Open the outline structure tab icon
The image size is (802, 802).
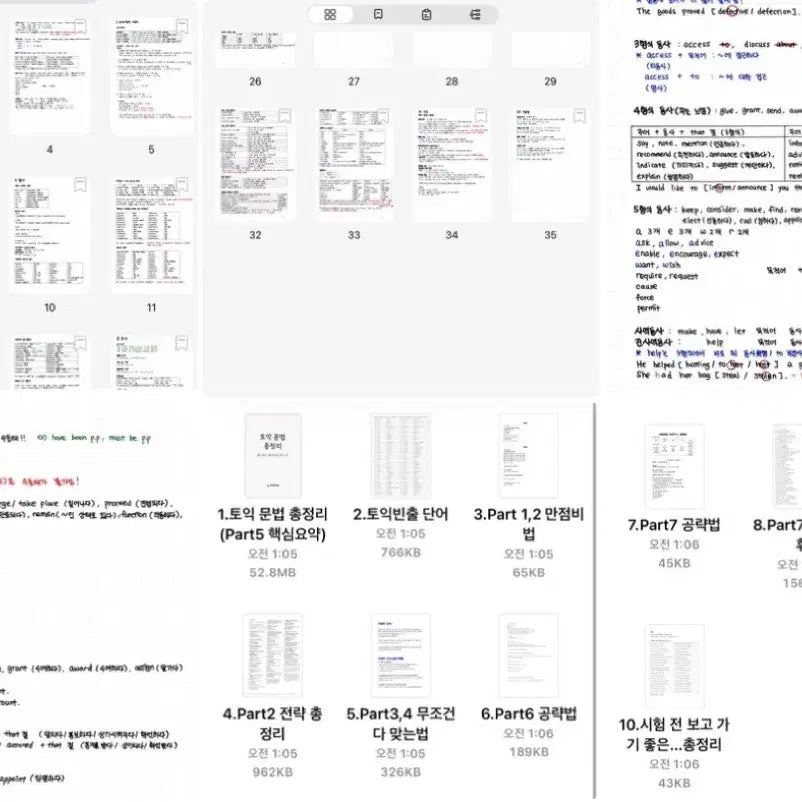point(475,14)
